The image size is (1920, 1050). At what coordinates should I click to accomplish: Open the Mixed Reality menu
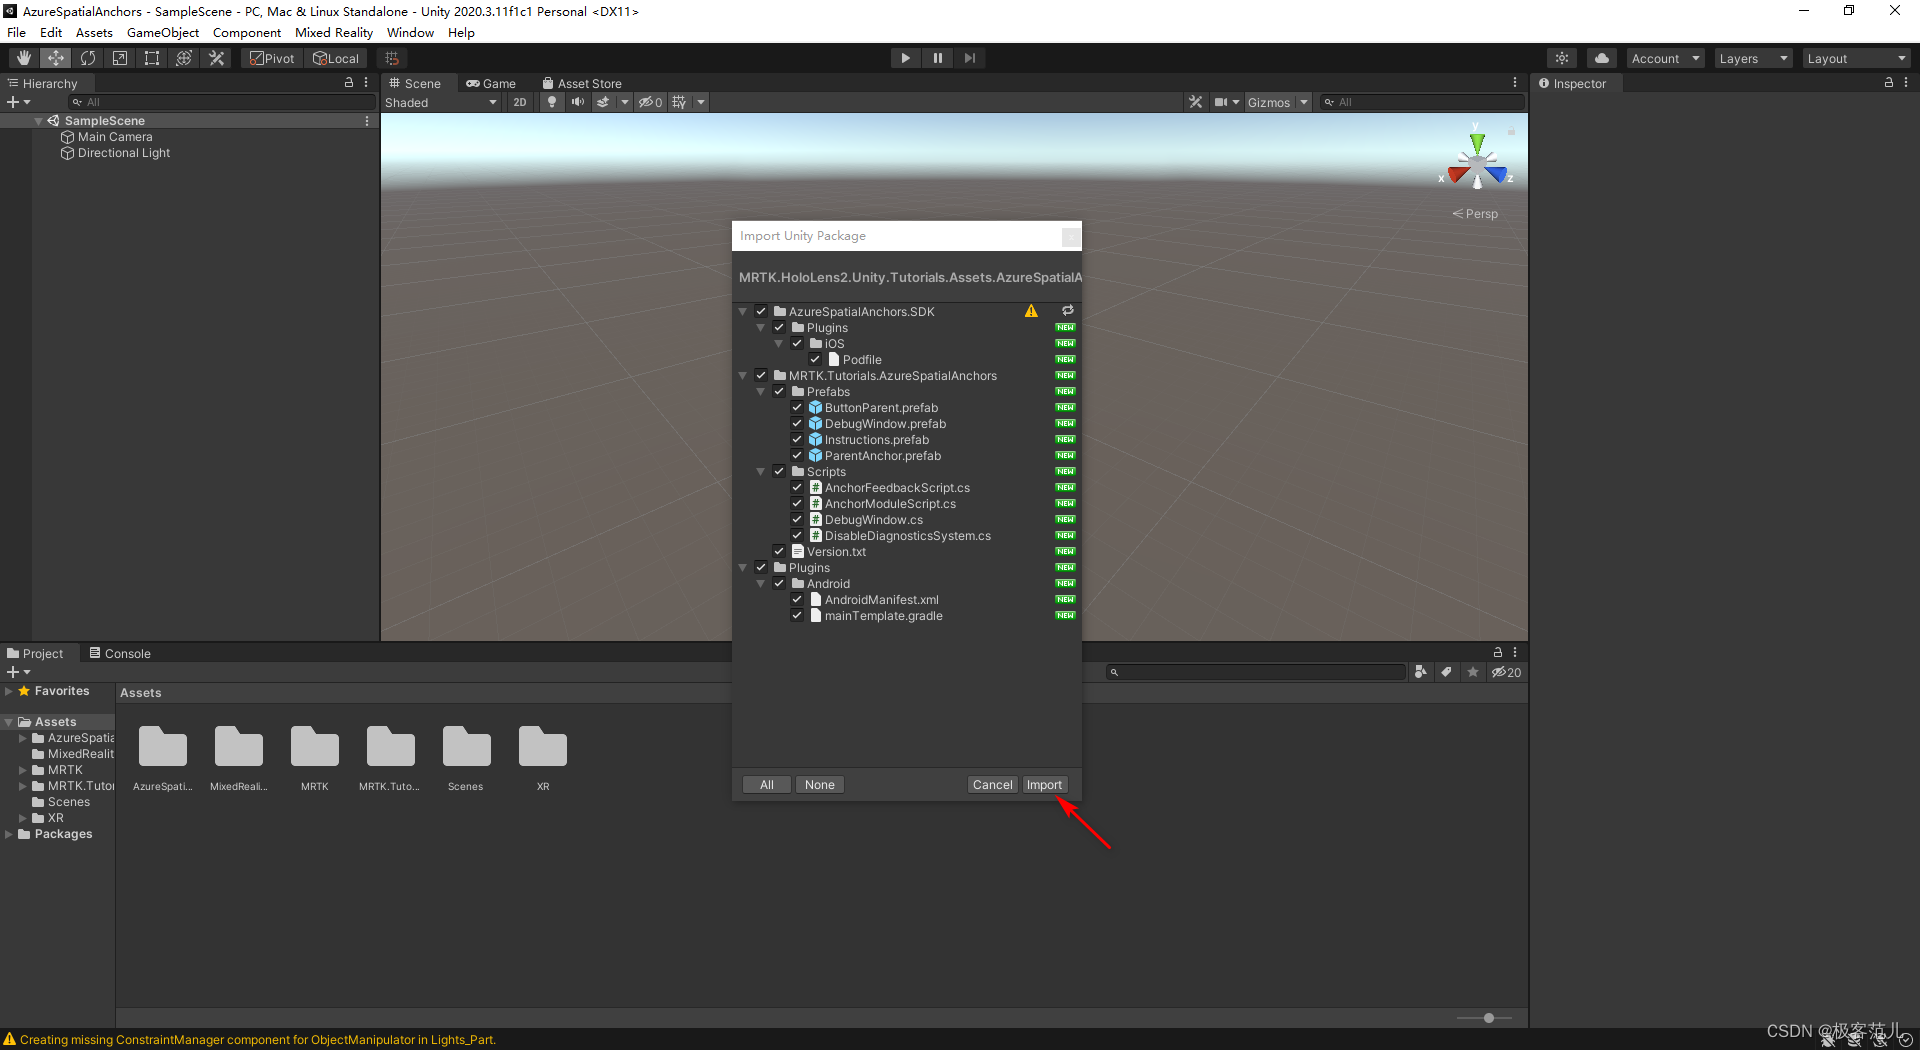(x=334, y=32)
